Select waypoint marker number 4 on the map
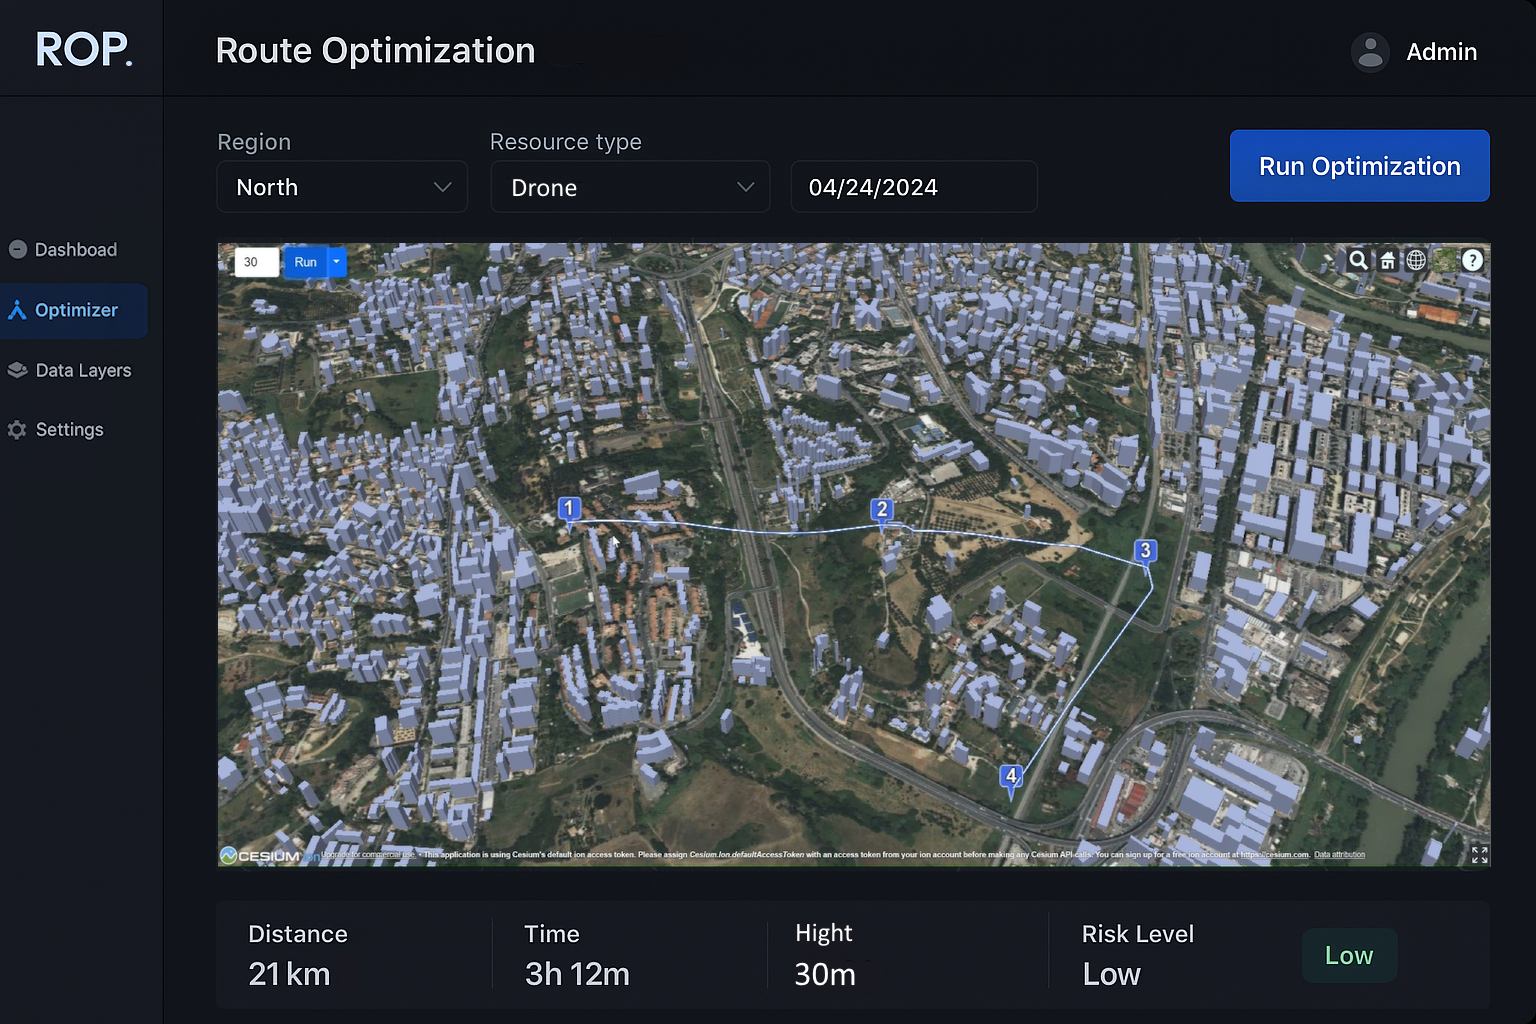 click(1010, 774)
